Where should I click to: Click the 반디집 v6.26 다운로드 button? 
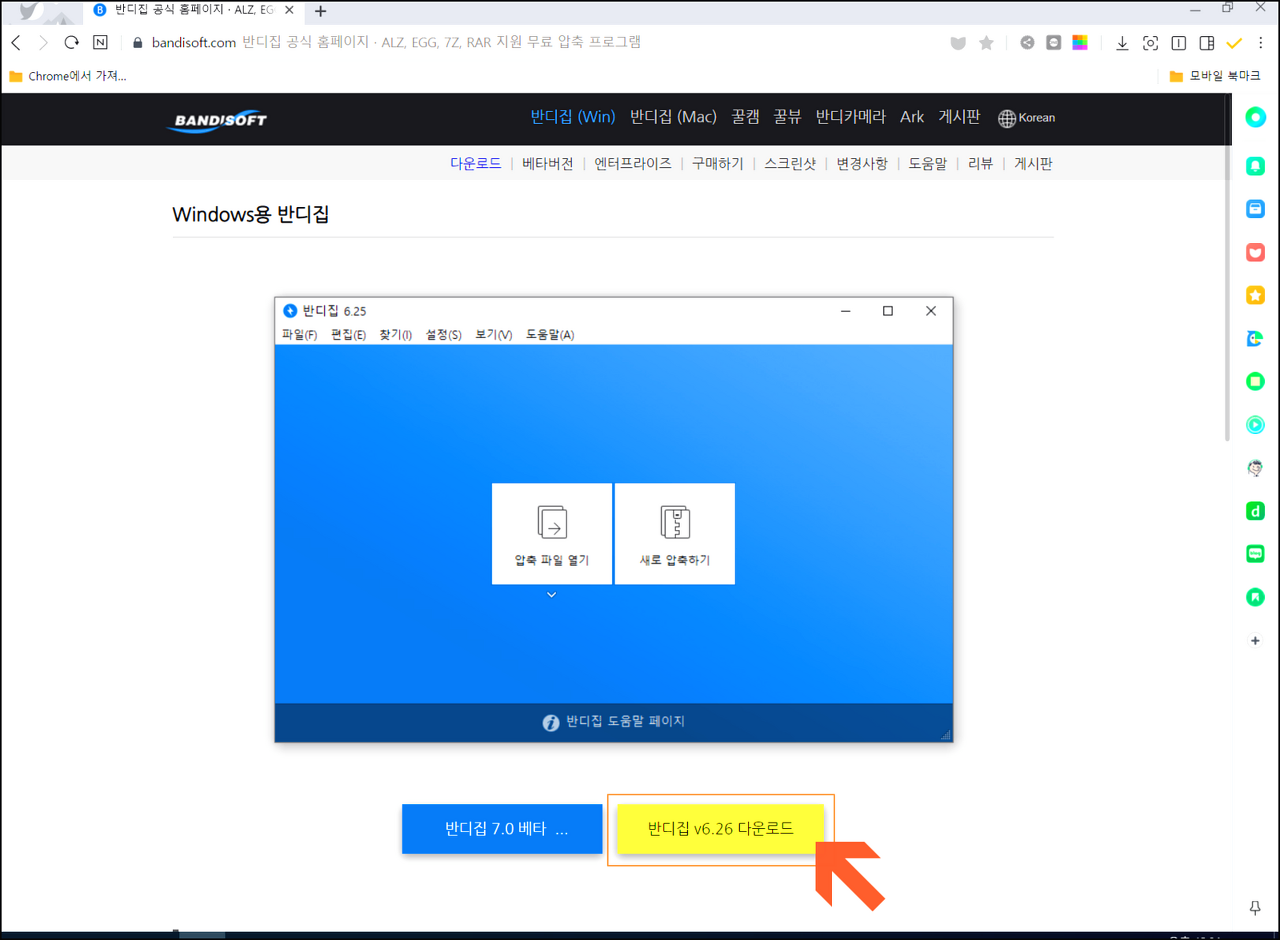tap(720, 829)
